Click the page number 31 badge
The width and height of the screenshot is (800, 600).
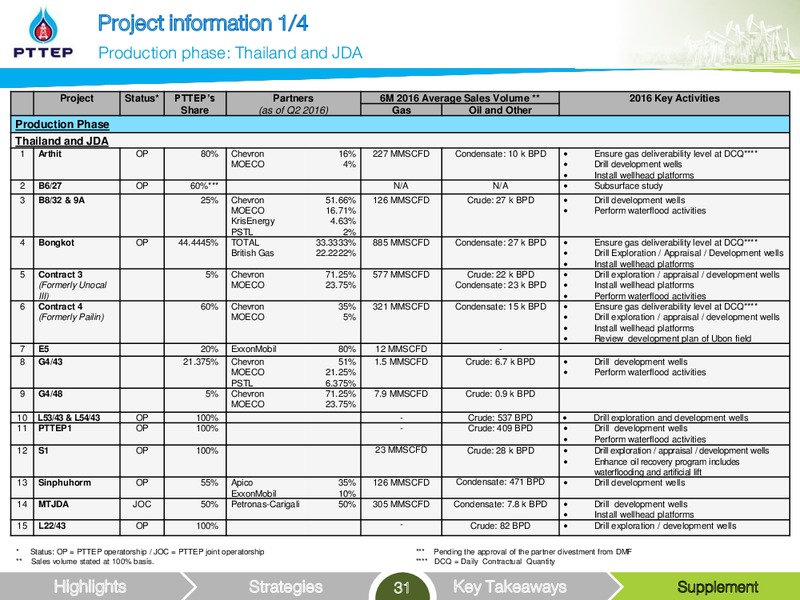[x=402, y=588]
